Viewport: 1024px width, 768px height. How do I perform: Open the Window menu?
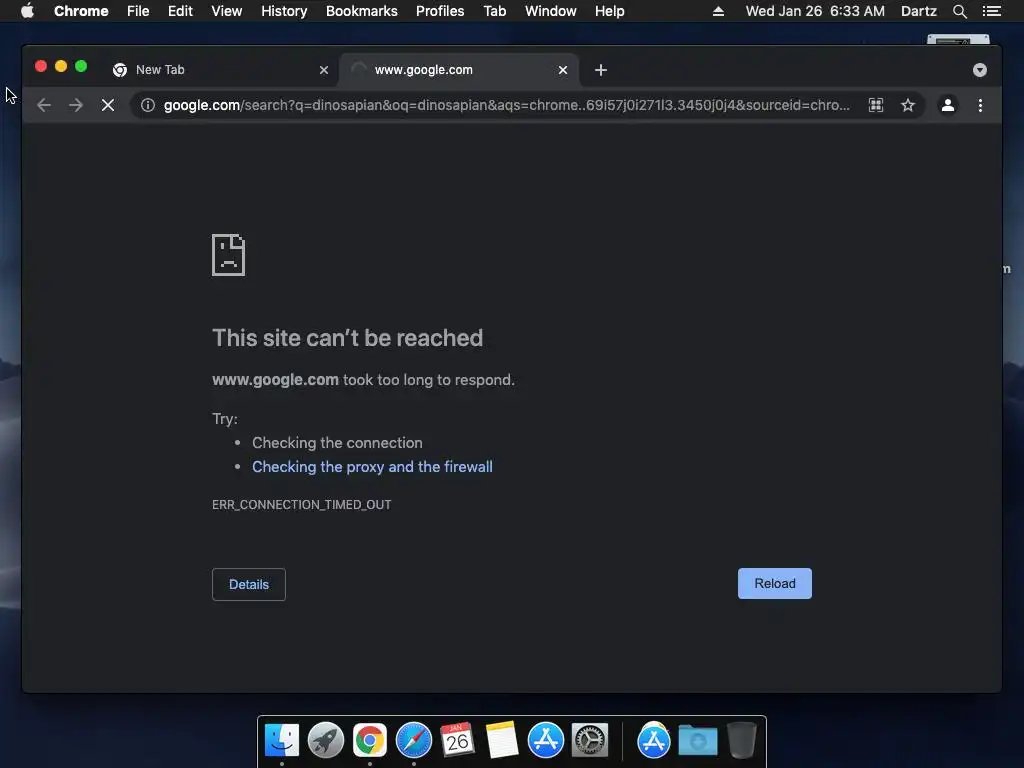pos(551,11)
